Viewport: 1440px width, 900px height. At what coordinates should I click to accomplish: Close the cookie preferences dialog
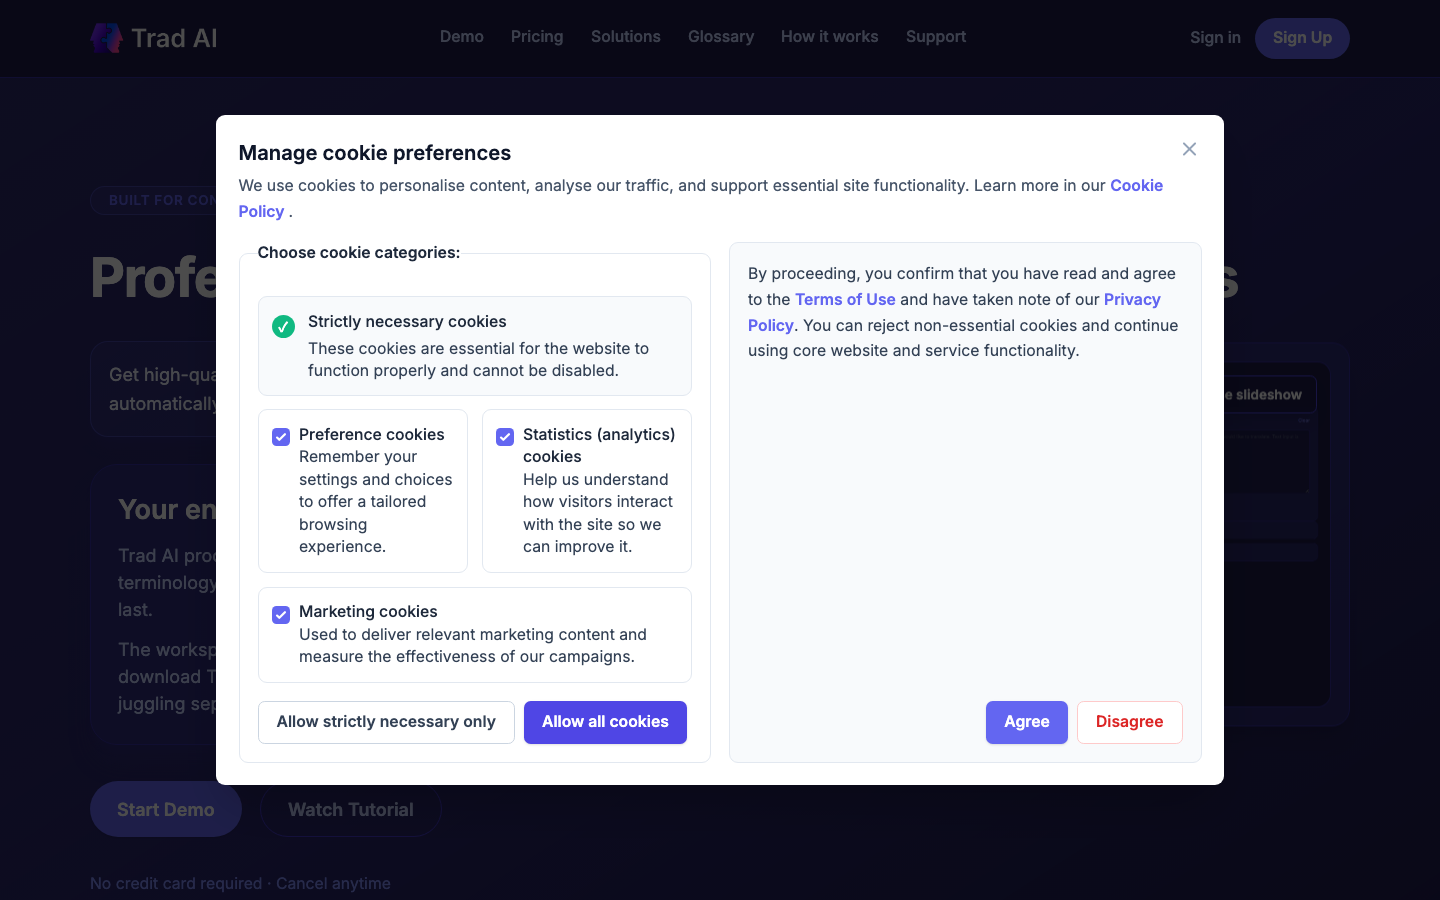click(1189, 149)
